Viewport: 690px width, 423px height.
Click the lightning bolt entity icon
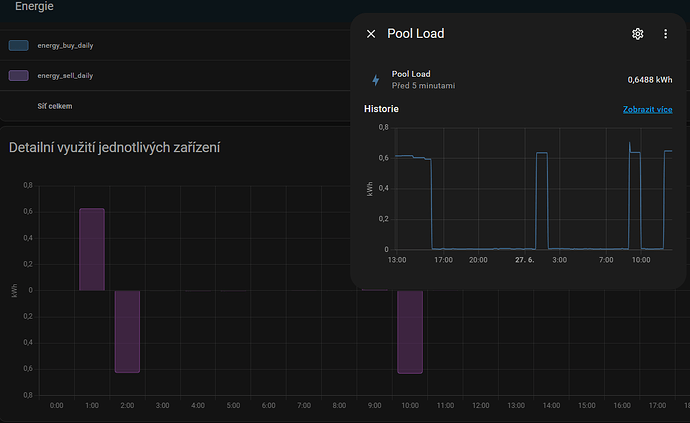click(376, 80)
